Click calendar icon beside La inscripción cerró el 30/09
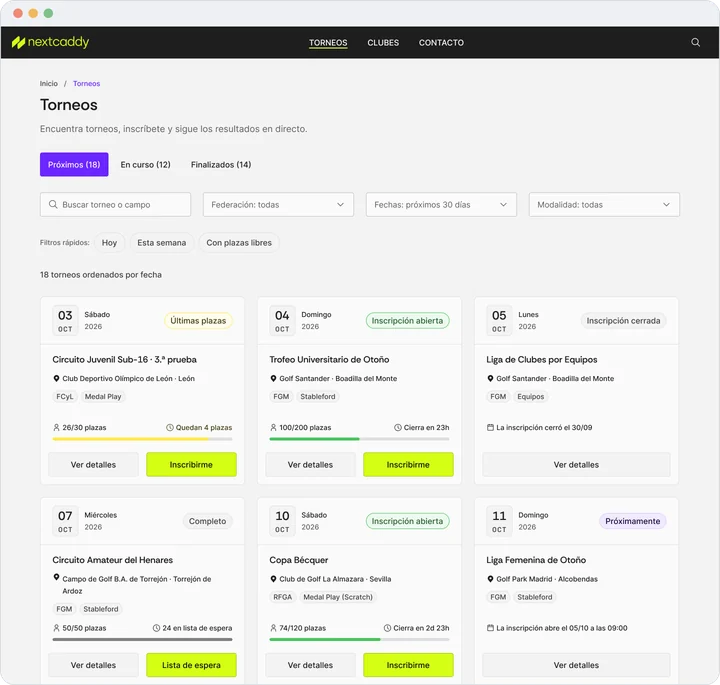 pos(490,427)
